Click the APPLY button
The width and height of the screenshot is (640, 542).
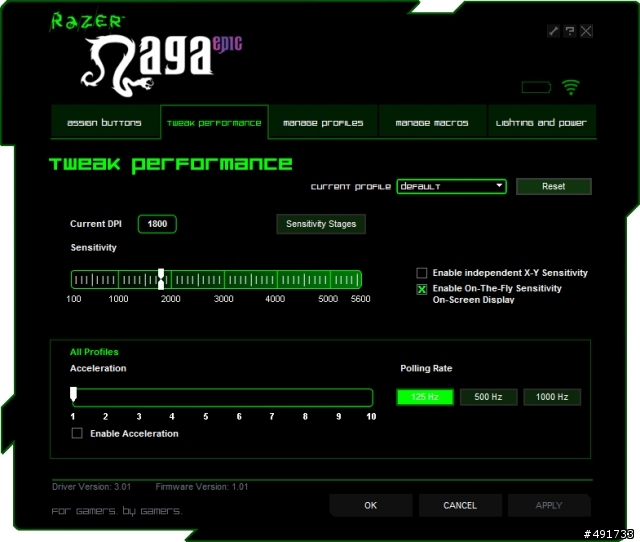pos(549,506)
